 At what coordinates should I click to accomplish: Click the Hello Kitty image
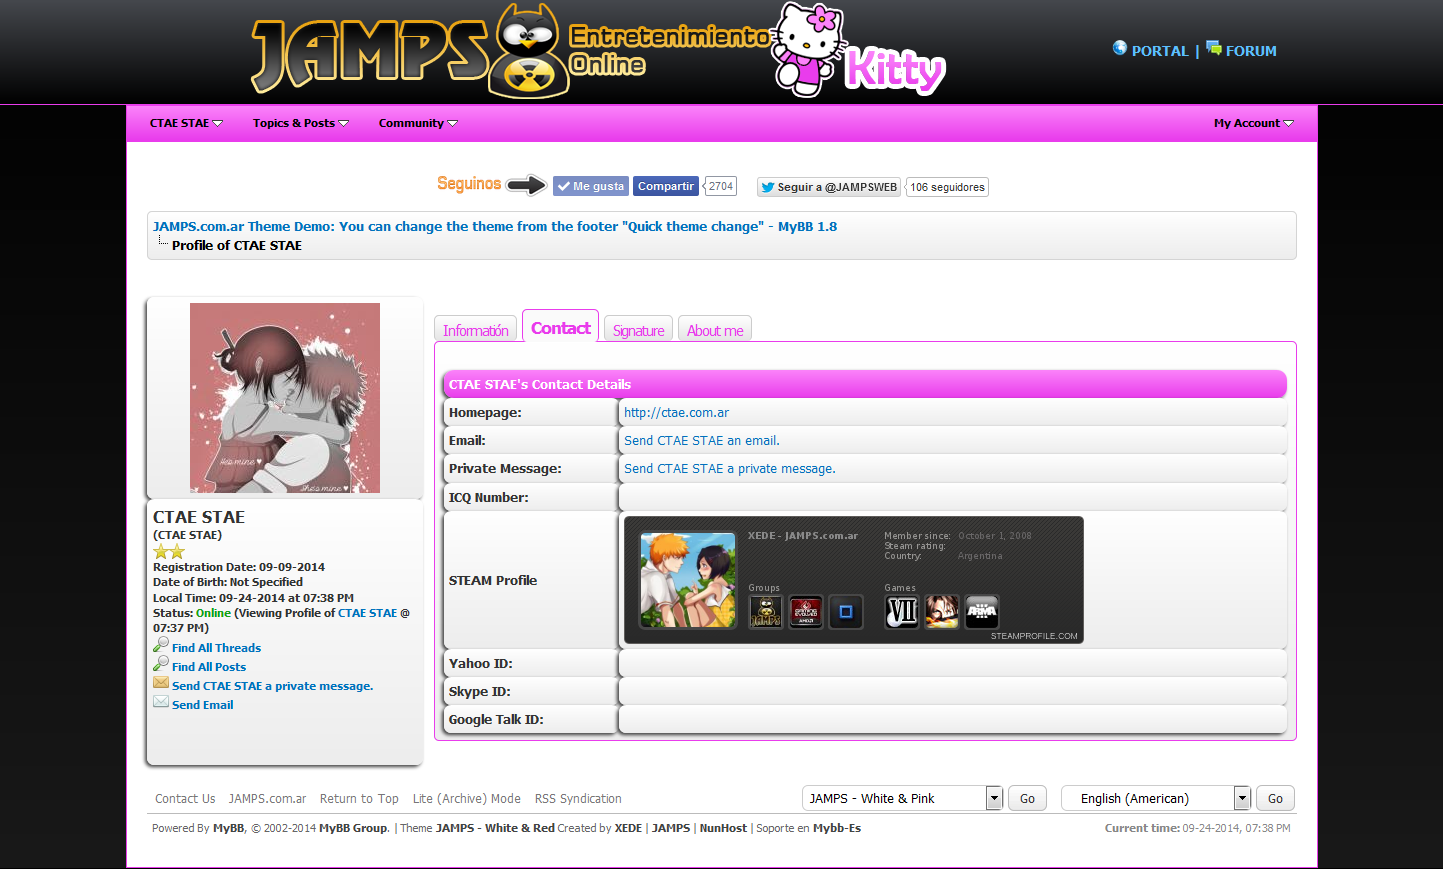[x=808, y=48]
